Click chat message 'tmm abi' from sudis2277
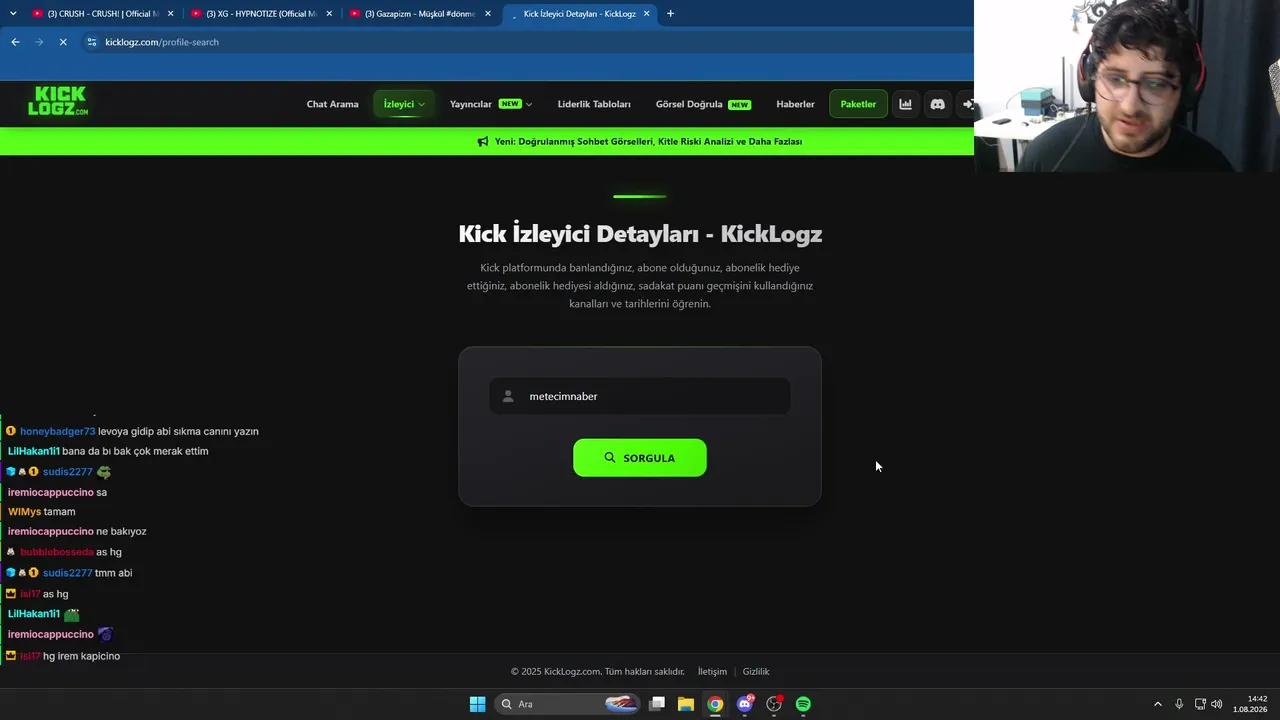 [x=113, y=573]
